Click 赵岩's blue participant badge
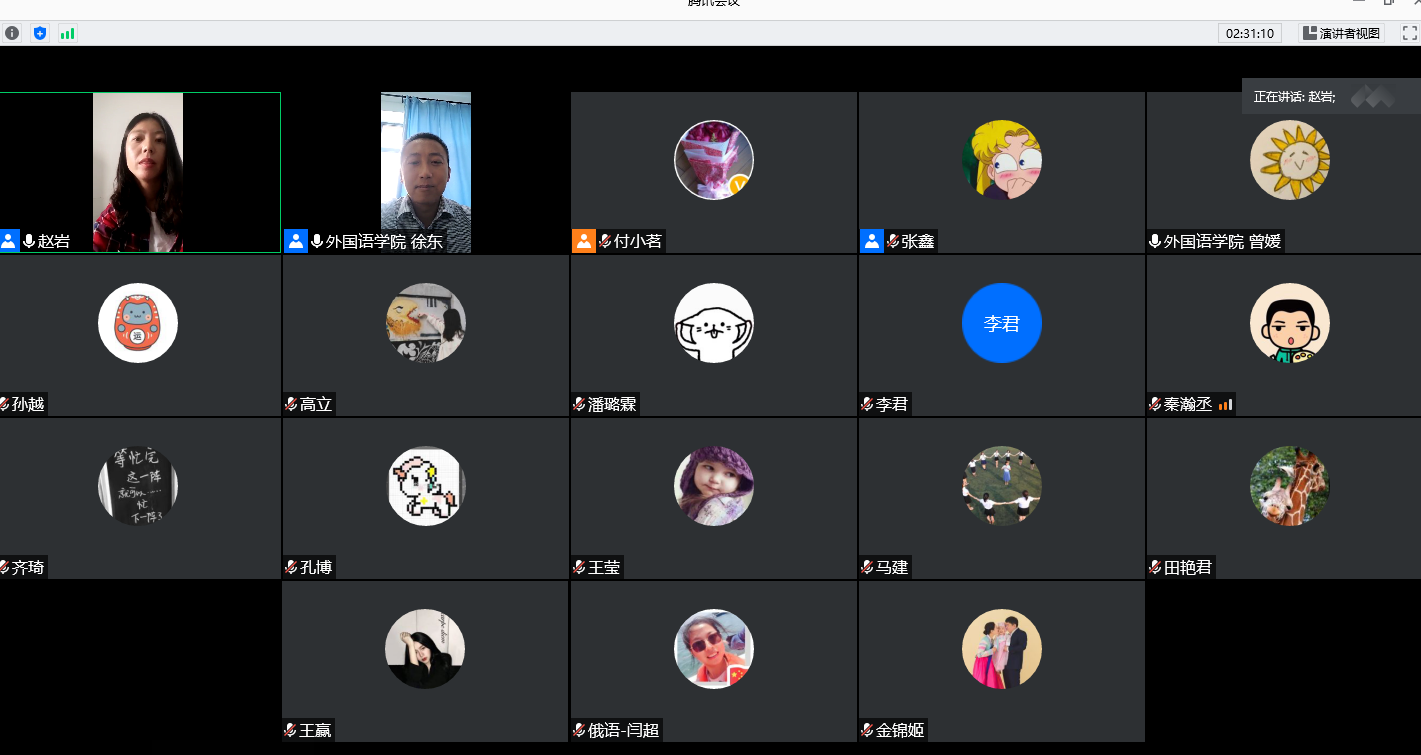Image resolution: width=1421 pixels, height=755 pixels. tap(9, 240)
